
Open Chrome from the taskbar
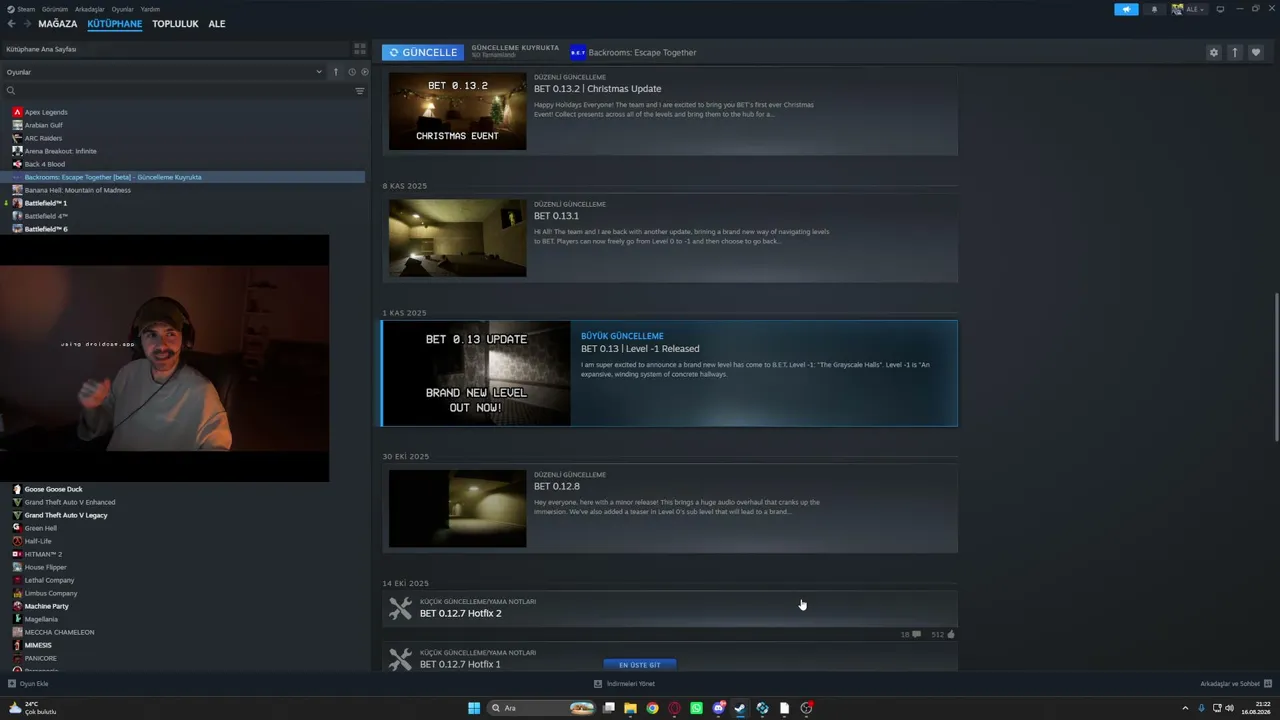point(652,708)
